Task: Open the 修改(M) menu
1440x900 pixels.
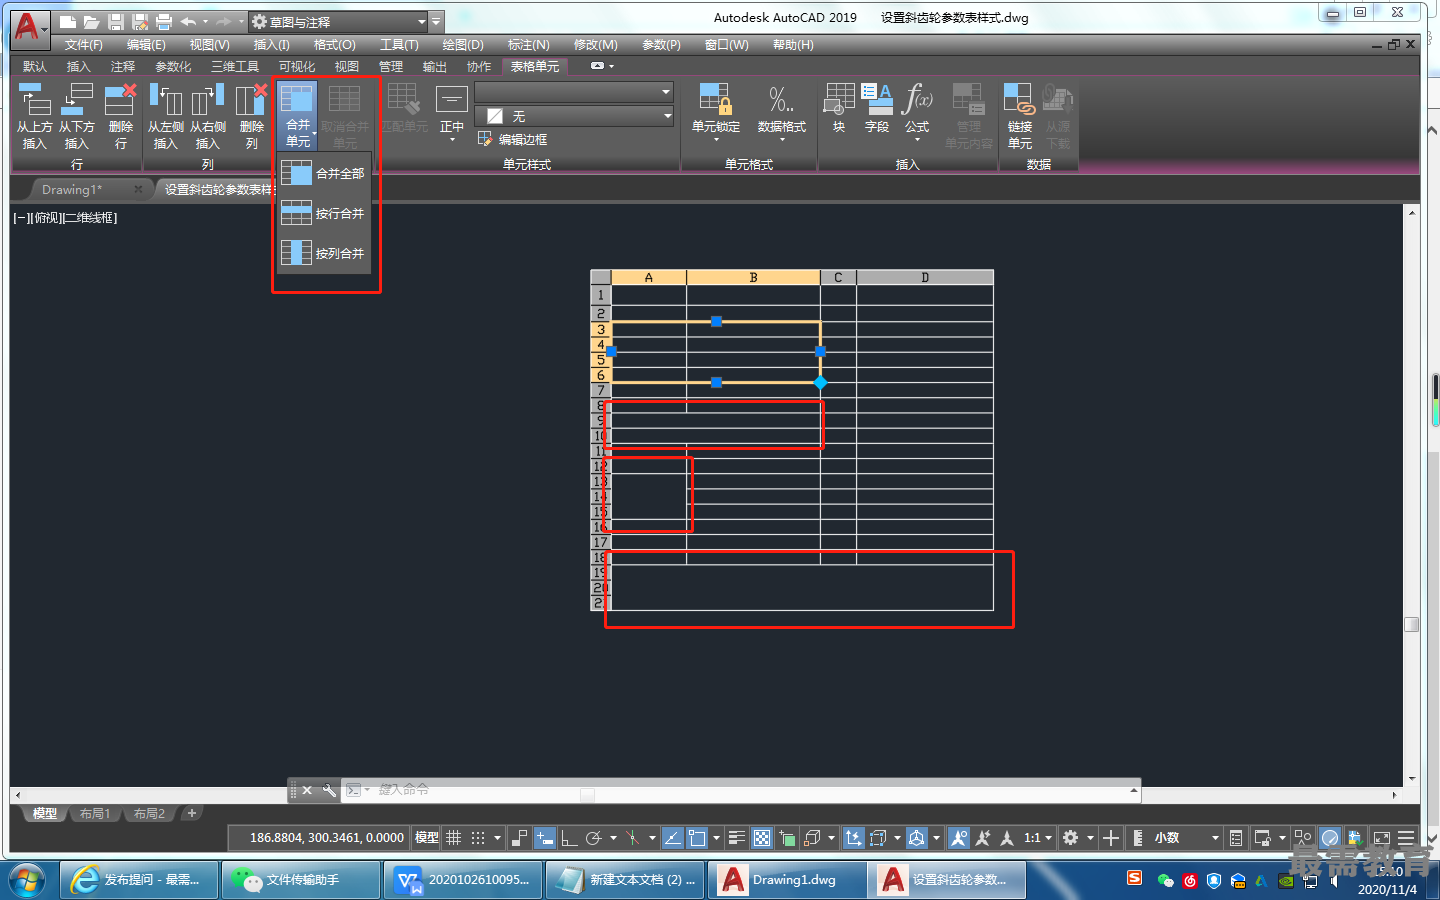Action: click(x=595, y=45)
